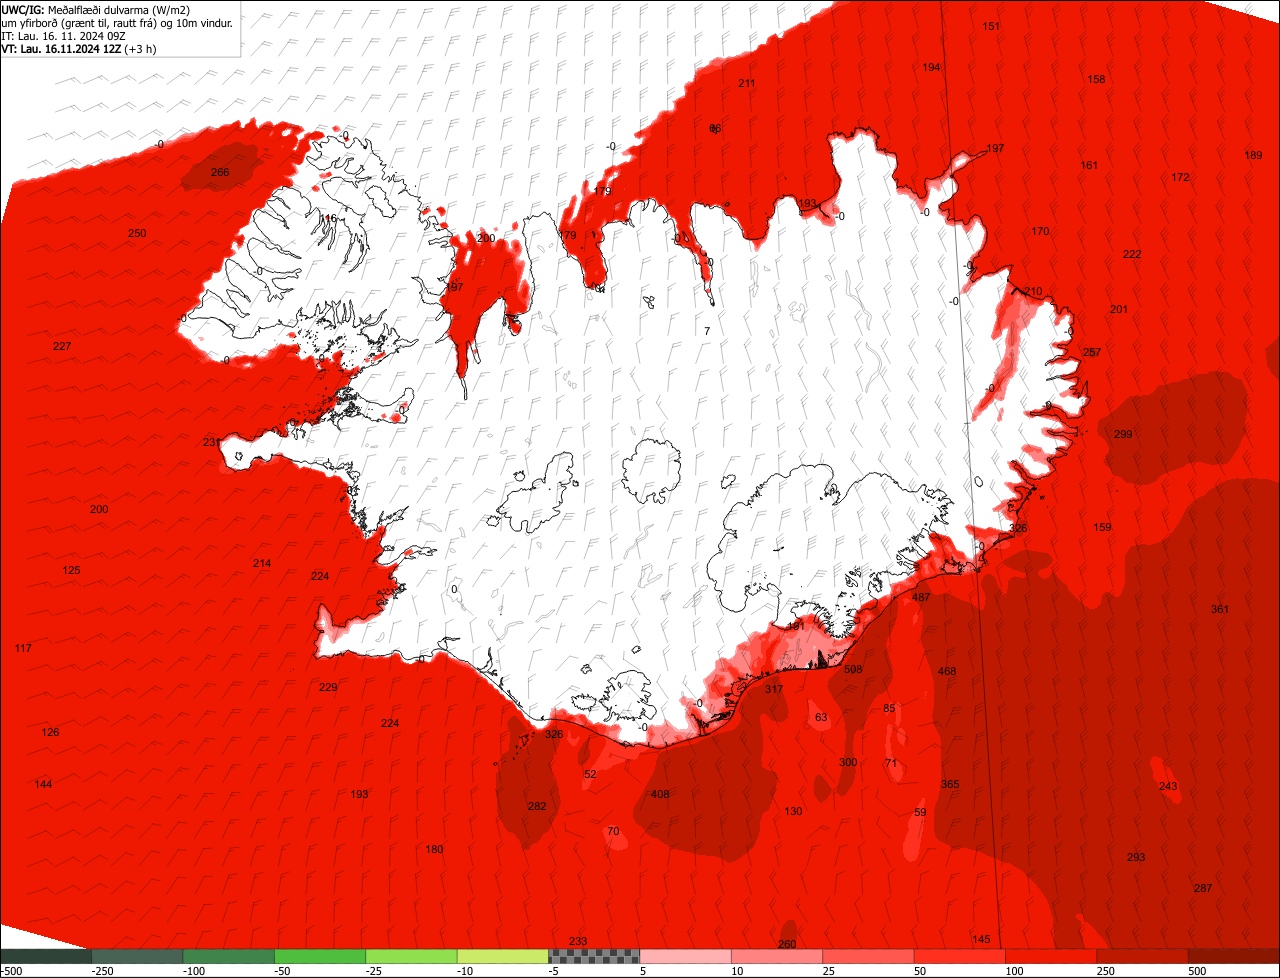Select the legend swatch between -250 and -100
Image resolution: width=1280 pixels, height=978 pixels.
pos(137,956)
